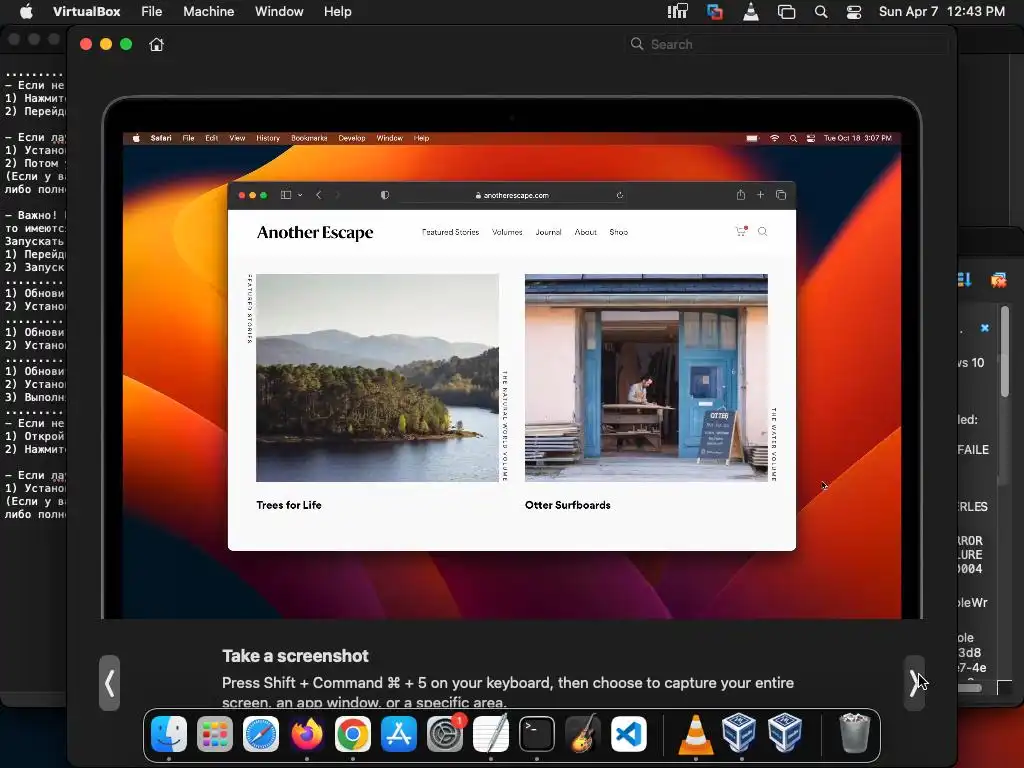Open Spotlight search in the menu bar
The height and width of the screenshot is (768, 1024).
click(x=821, y=12)
